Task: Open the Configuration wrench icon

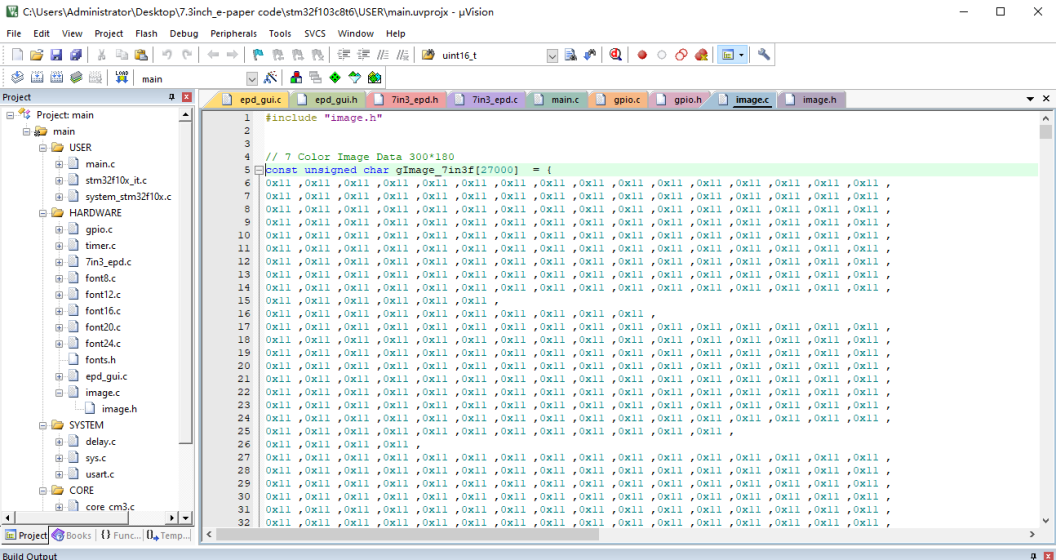Action: (x=764, y=55)
